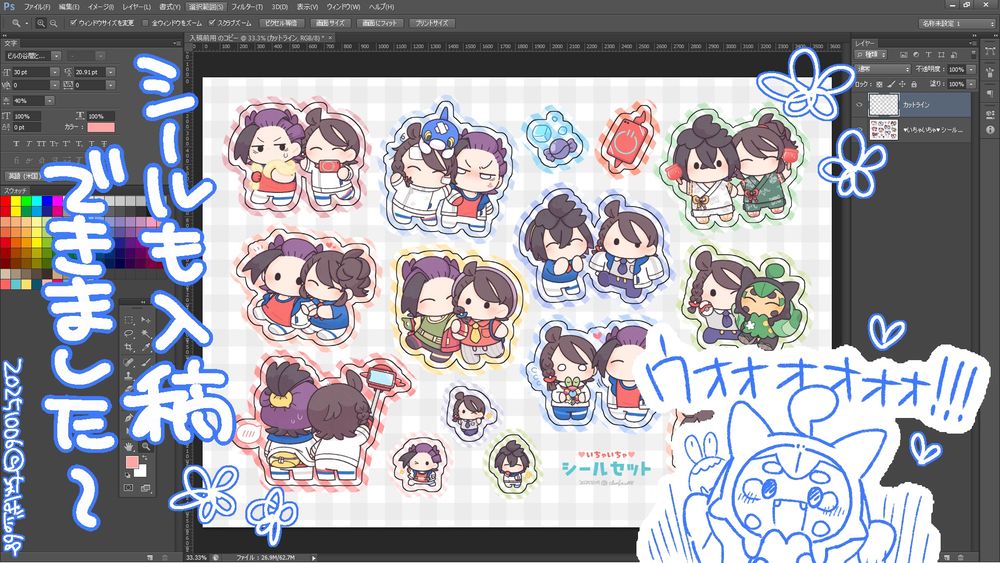Click the プリントサイズ button
The width and height of the screenshot is (1000, 563).
[x=432, y=23]
